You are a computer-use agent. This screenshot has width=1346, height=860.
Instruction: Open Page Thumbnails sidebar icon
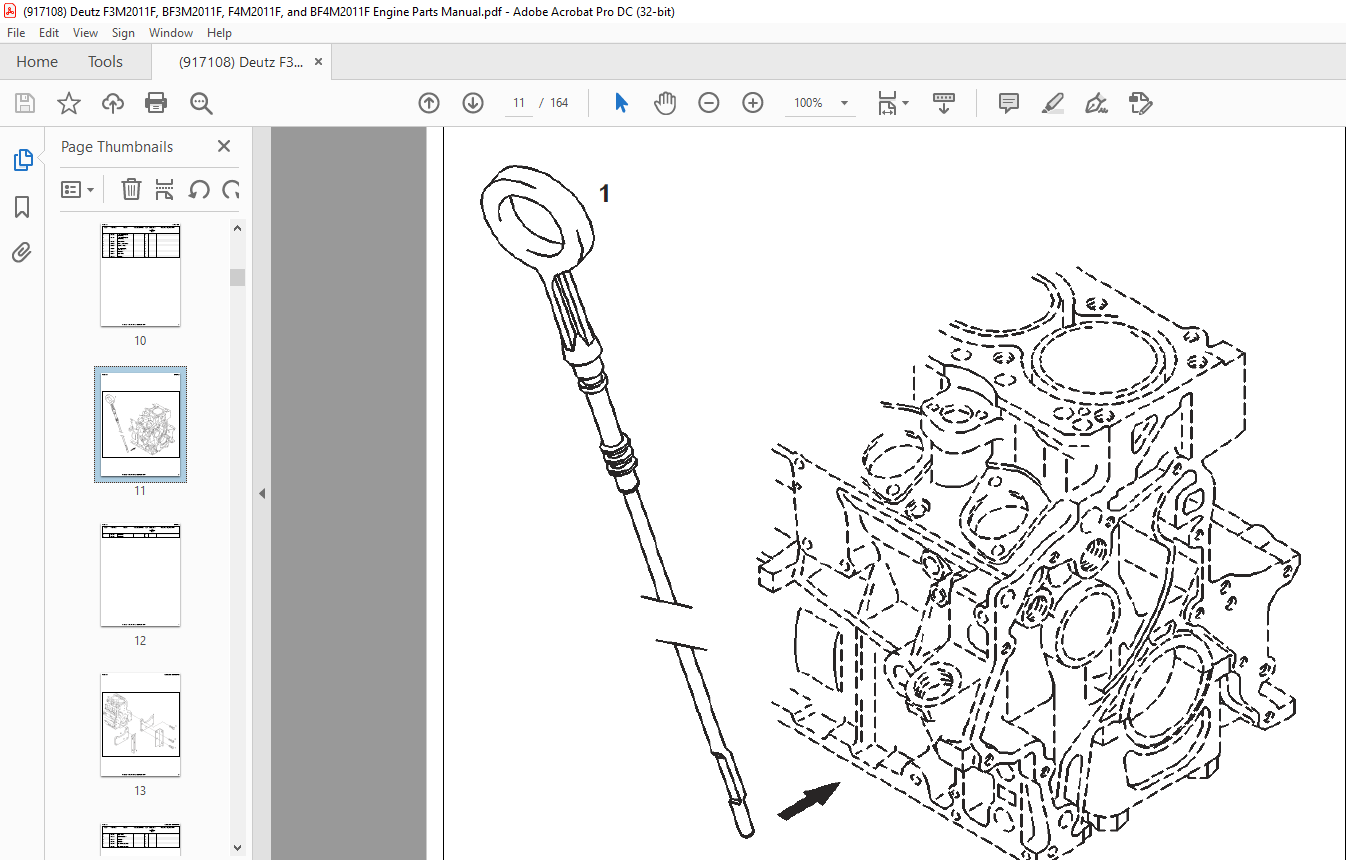point(22,160)
